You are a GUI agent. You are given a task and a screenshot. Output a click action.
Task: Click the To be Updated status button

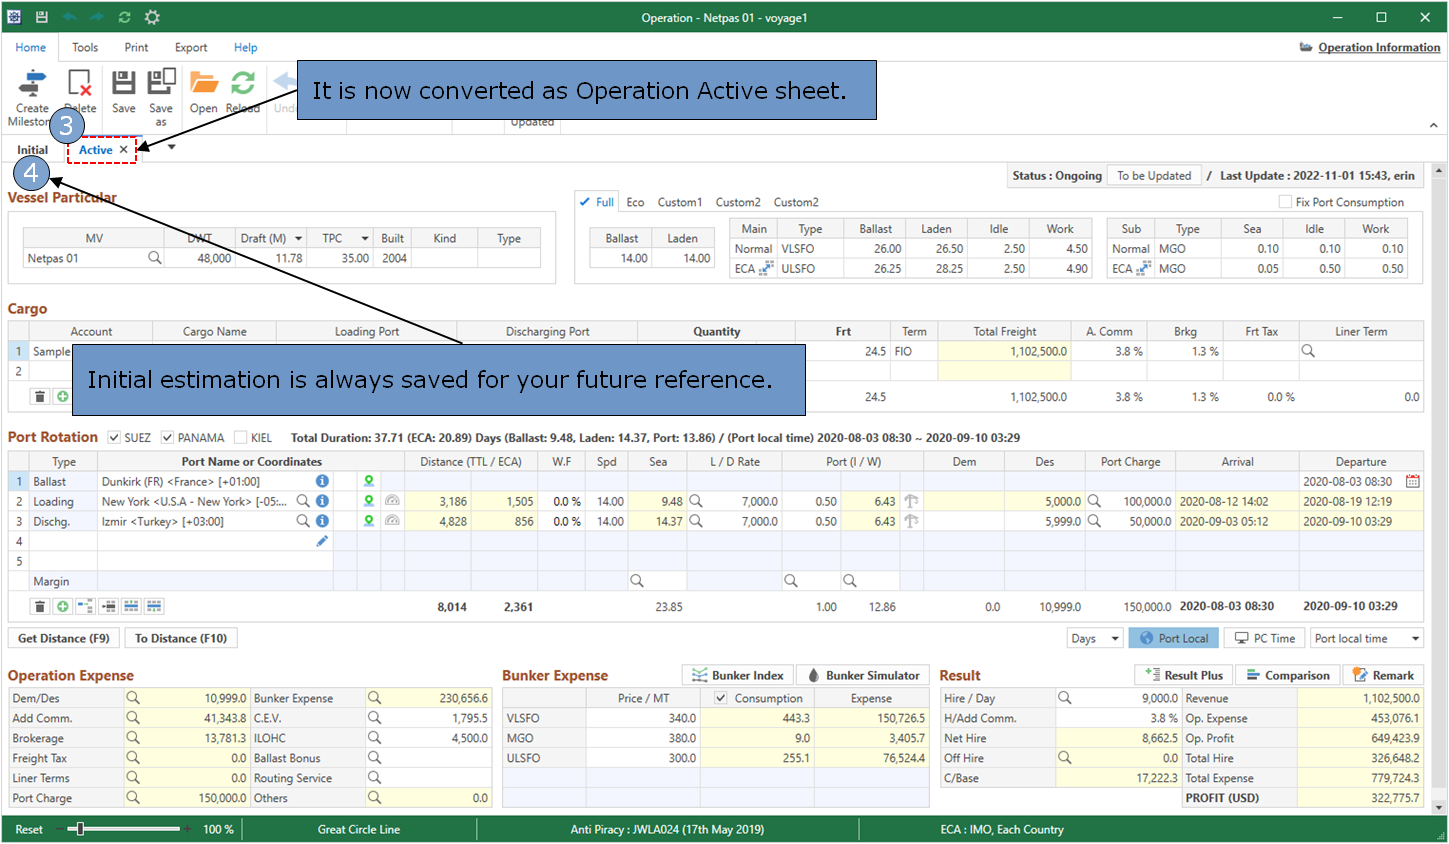point(1154,175)
